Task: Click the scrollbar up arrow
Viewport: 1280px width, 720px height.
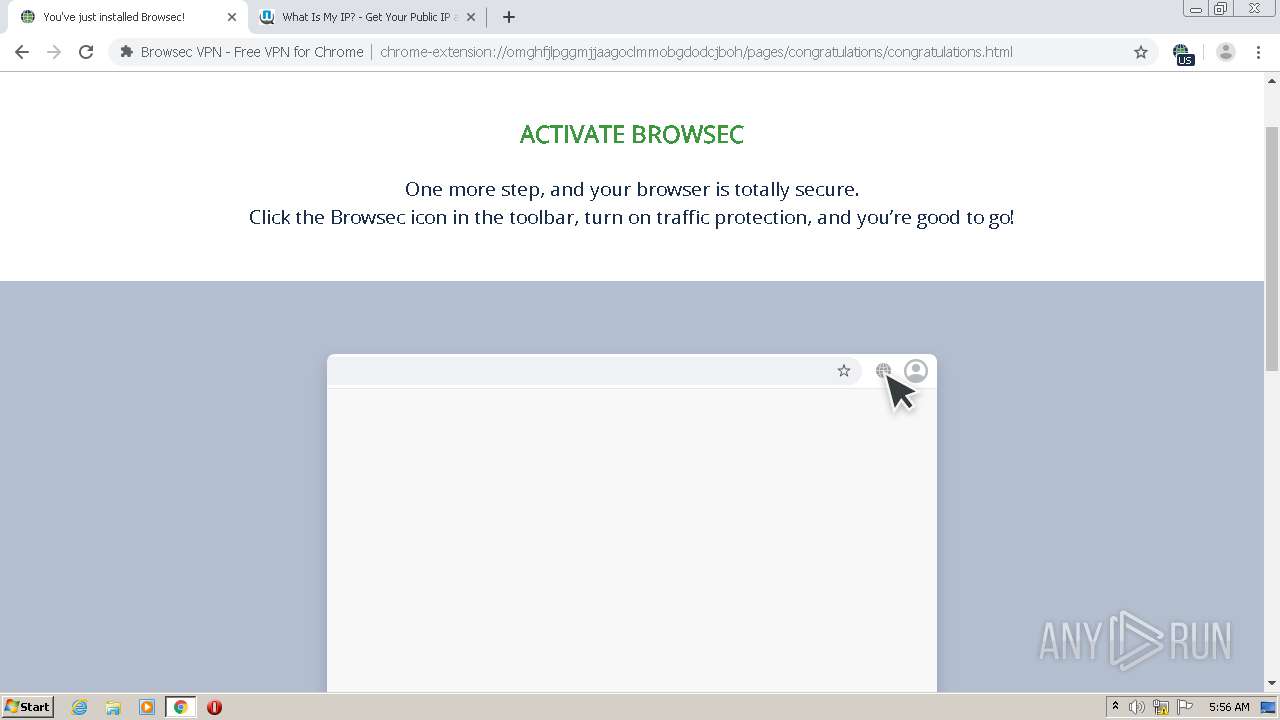Action: click(x=1272, y=80)
